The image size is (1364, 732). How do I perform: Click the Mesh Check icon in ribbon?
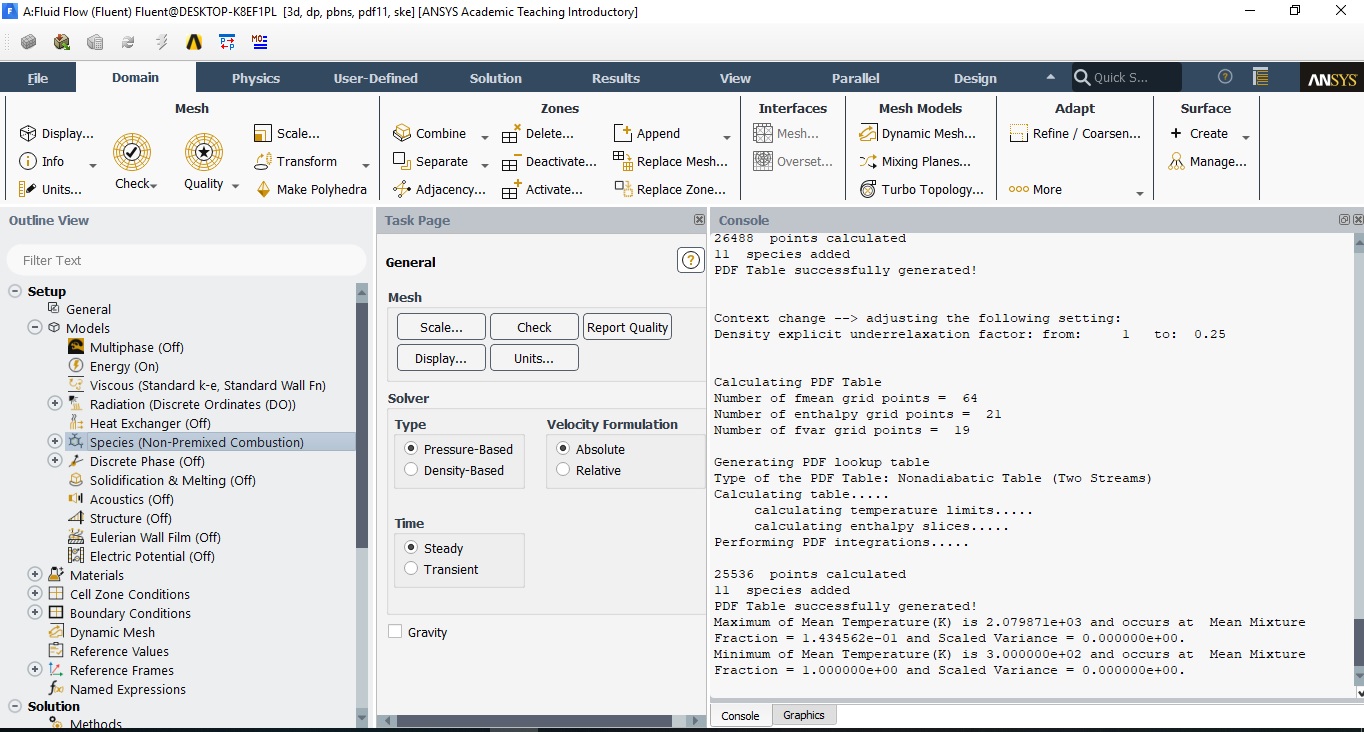tap(132, 153)
